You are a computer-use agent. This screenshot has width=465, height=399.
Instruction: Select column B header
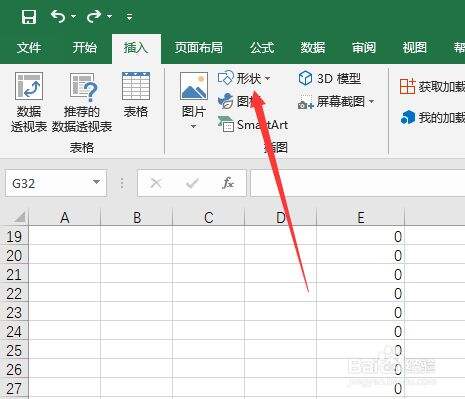[137, 217]
